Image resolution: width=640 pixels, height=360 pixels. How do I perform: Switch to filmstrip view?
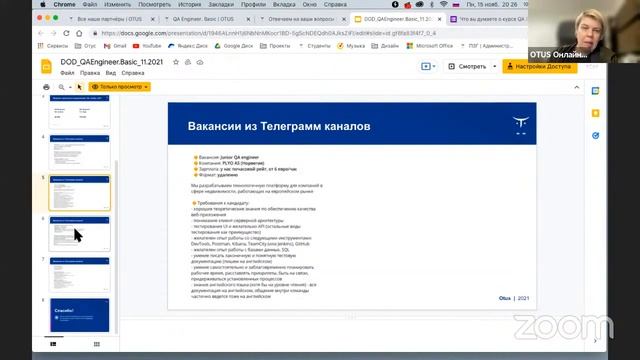coord(53,344)
